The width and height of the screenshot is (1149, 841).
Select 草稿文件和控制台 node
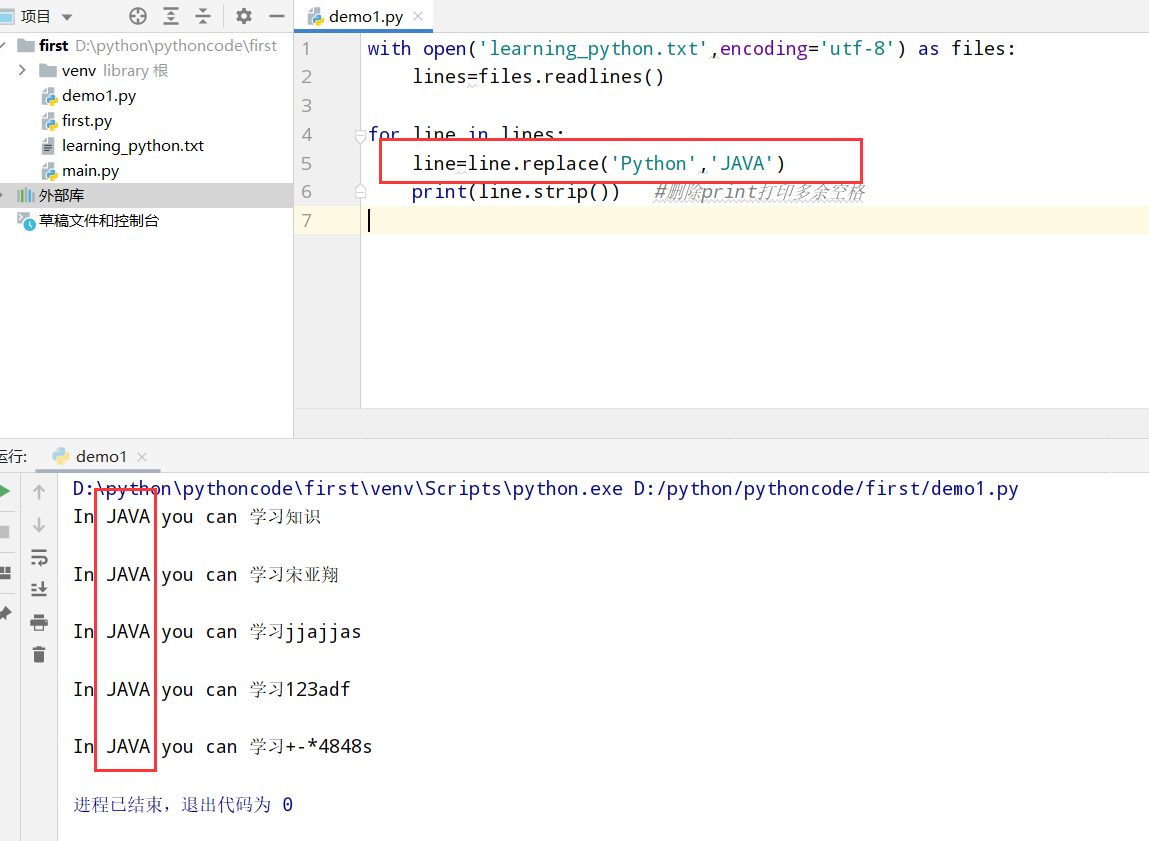(98, 221)
